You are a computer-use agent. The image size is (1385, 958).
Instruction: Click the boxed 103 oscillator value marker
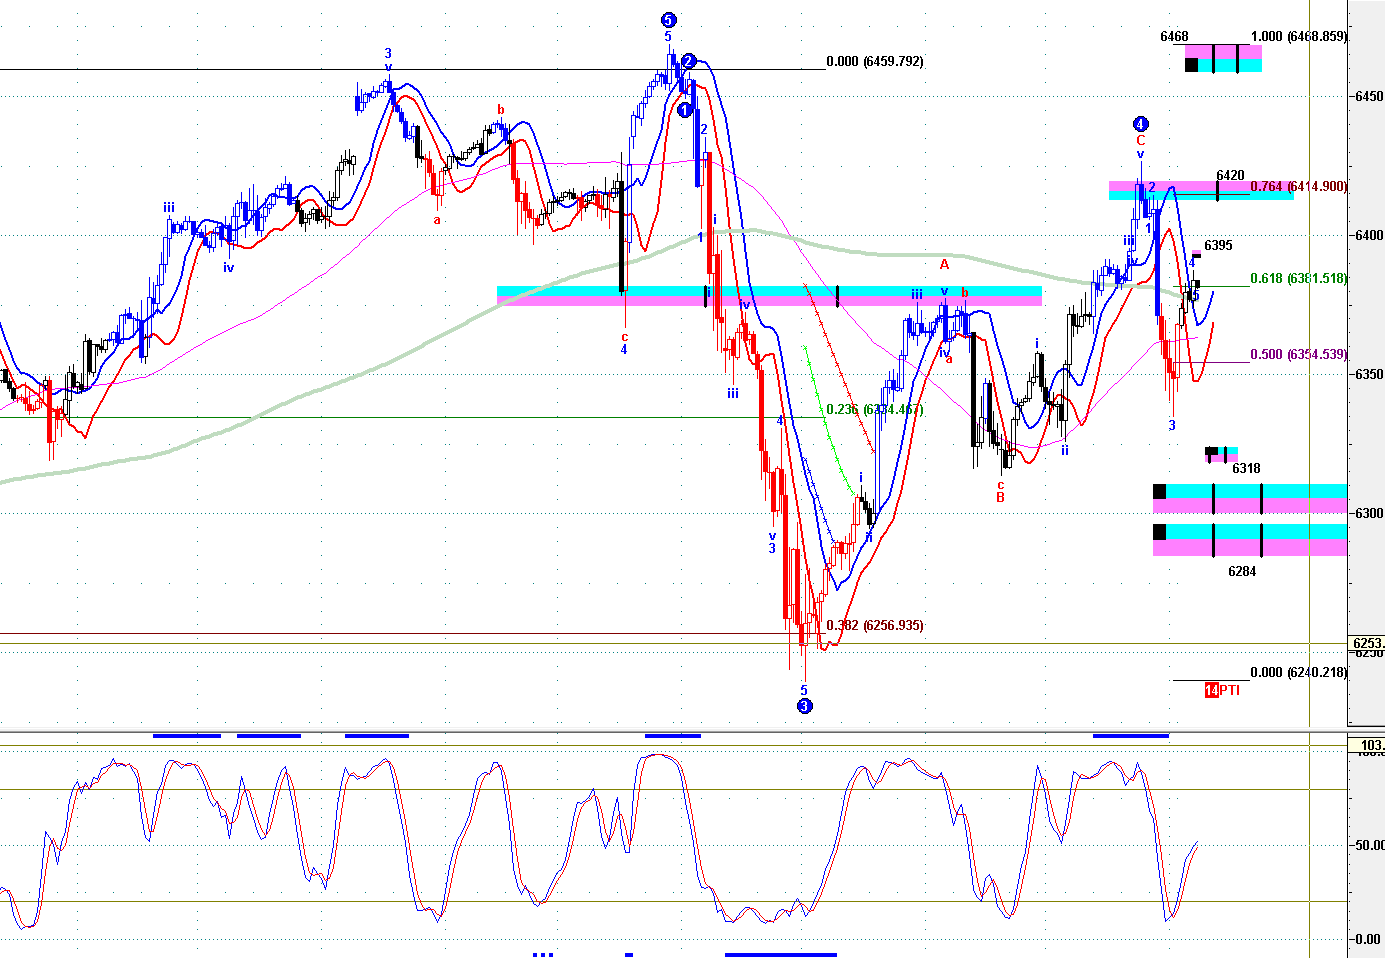pyautogui.click(x=1367, y=745)
